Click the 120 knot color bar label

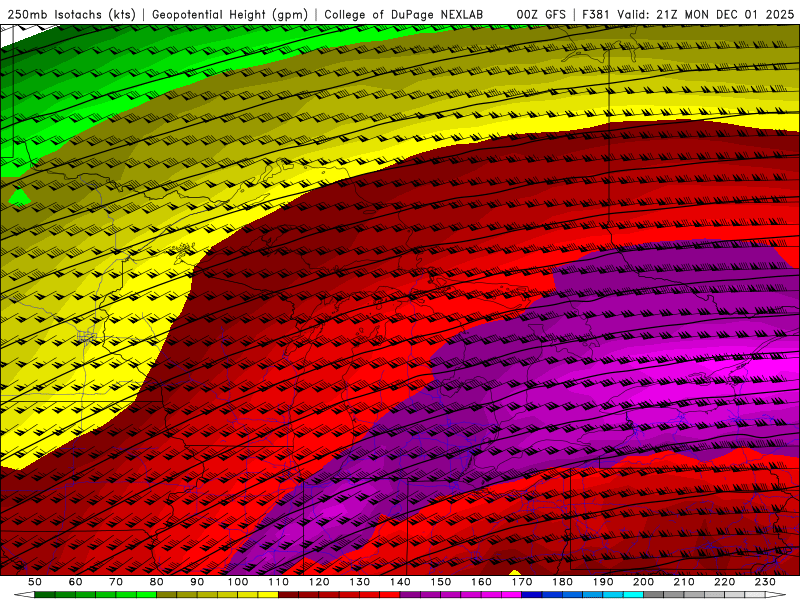coord(319,582)
